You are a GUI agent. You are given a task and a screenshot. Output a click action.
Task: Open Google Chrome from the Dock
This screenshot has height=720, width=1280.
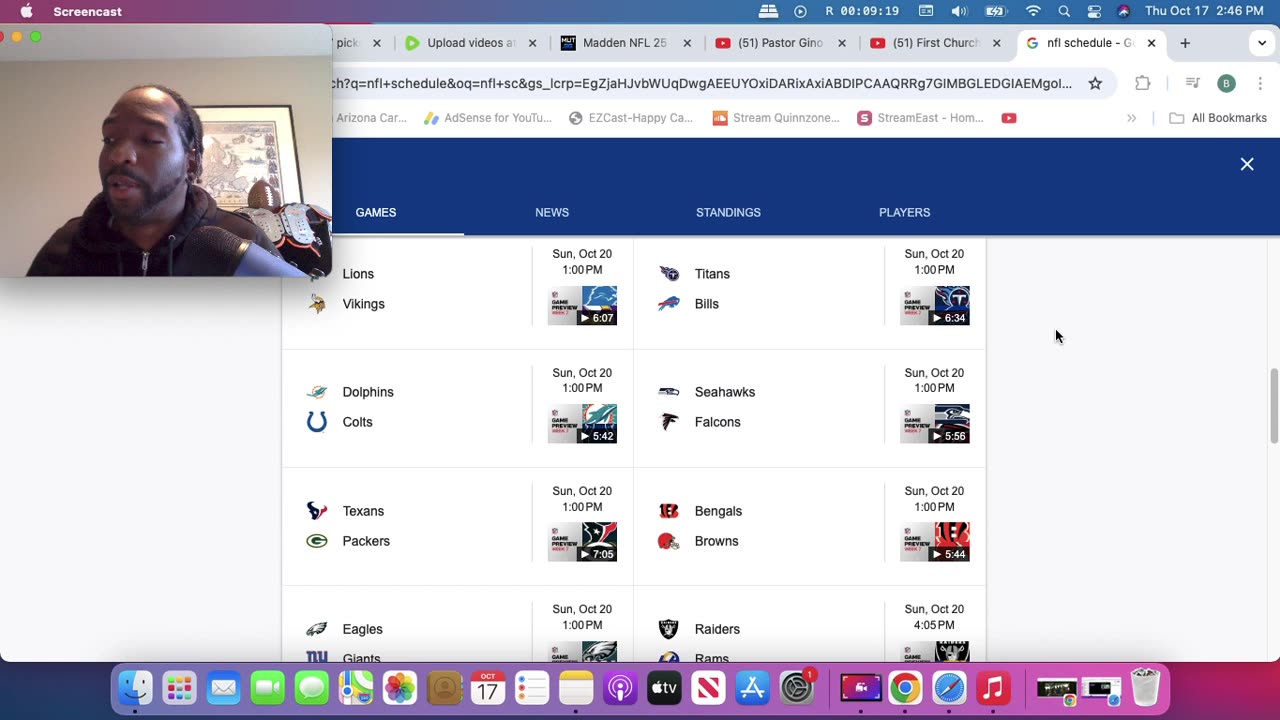(905, 688)
